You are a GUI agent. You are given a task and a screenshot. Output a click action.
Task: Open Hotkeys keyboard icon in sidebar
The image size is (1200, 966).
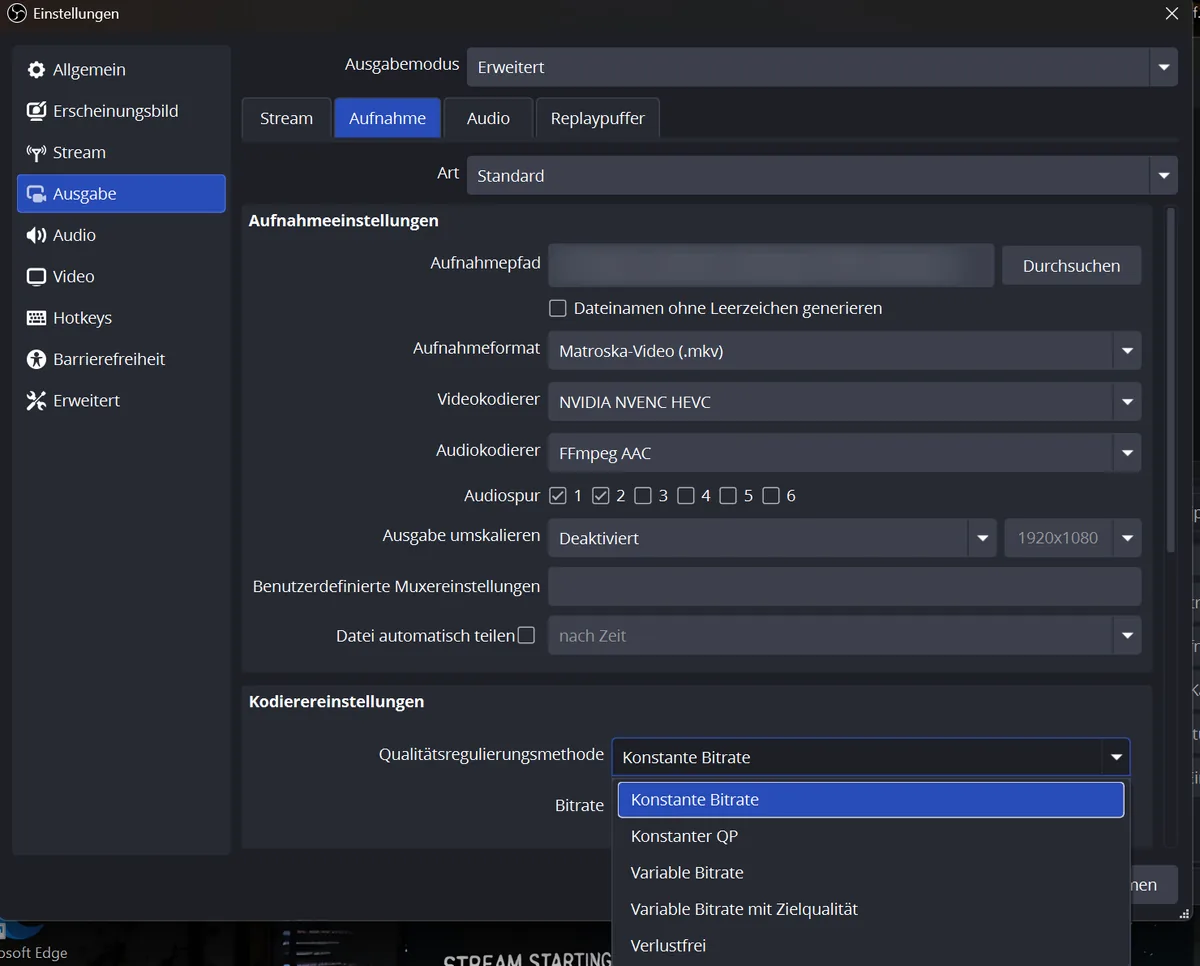click(36, 318)
